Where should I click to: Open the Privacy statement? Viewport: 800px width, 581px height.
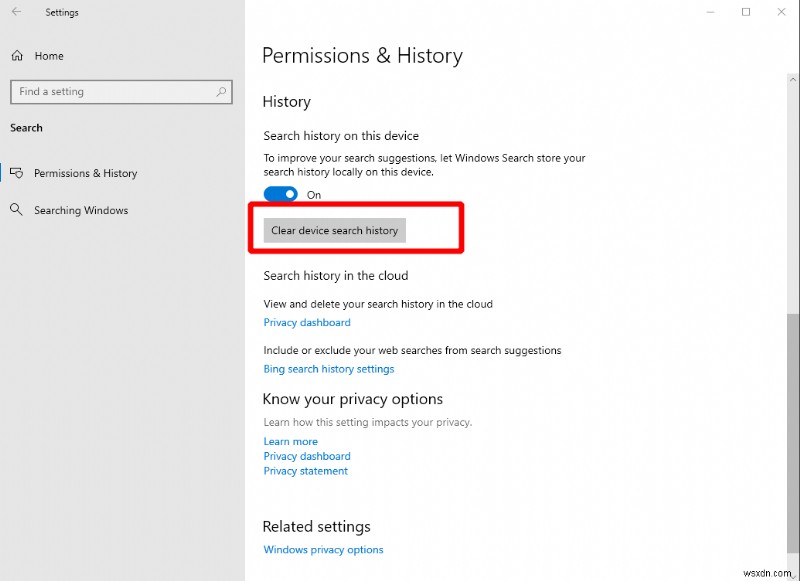305,471
